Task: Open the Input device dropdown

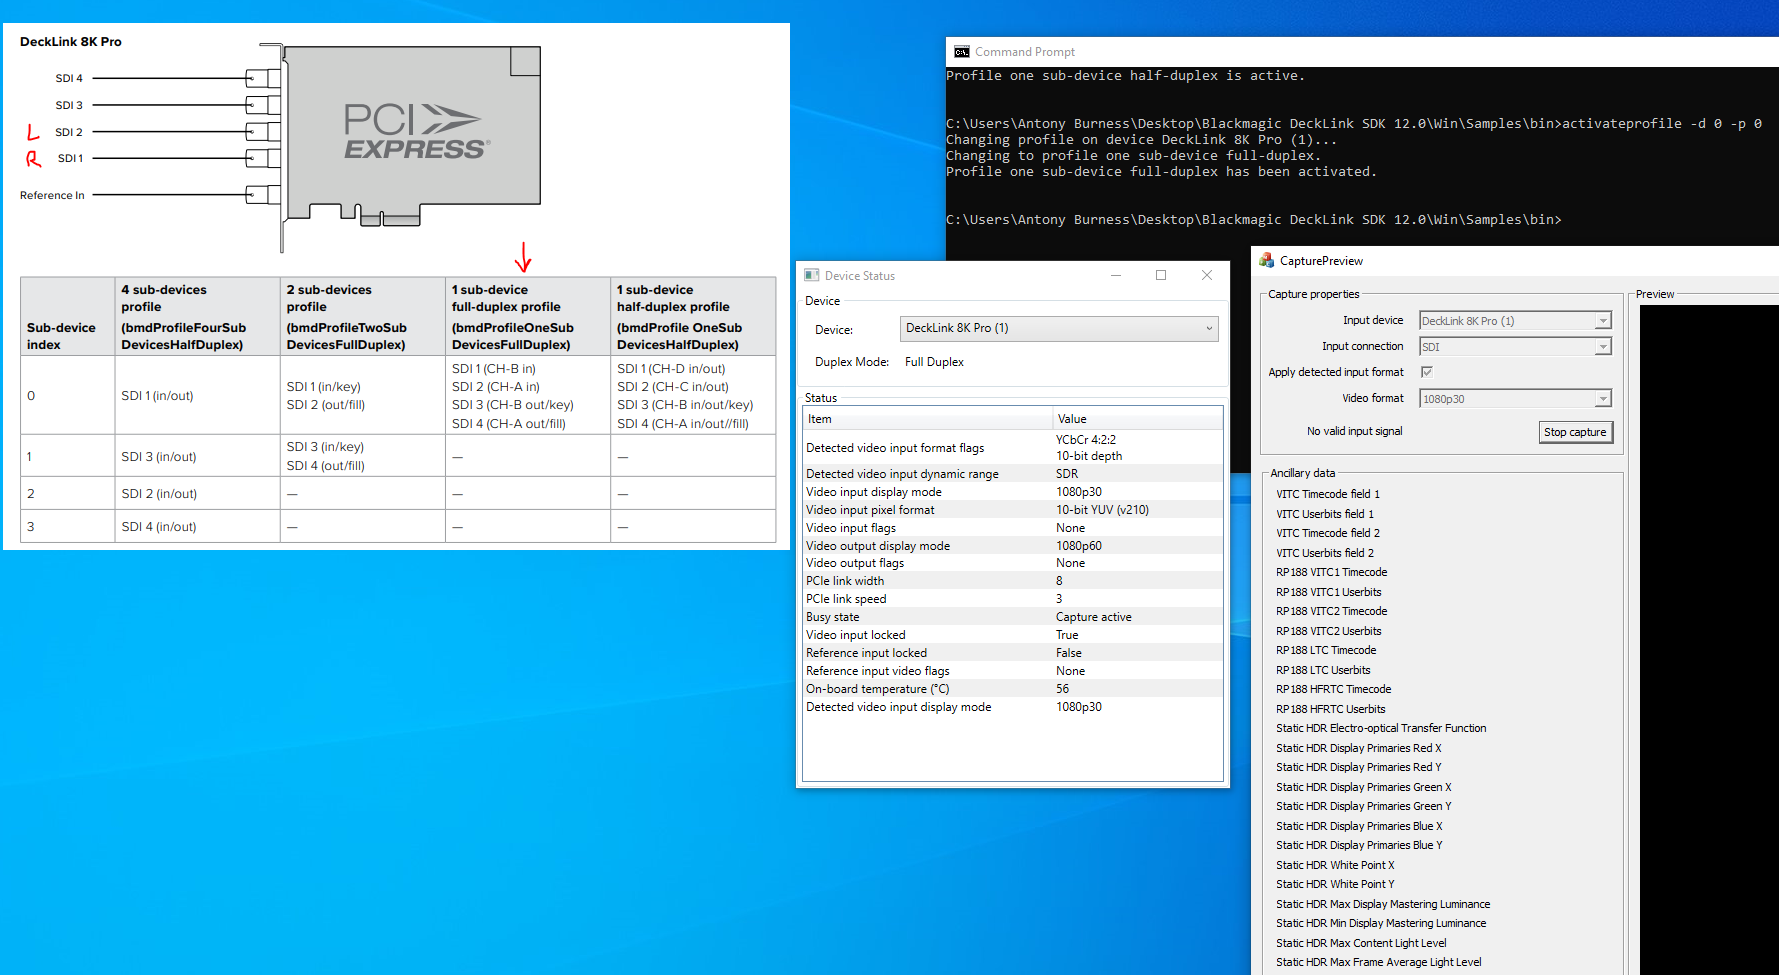Action: (x=1515, y=321)
